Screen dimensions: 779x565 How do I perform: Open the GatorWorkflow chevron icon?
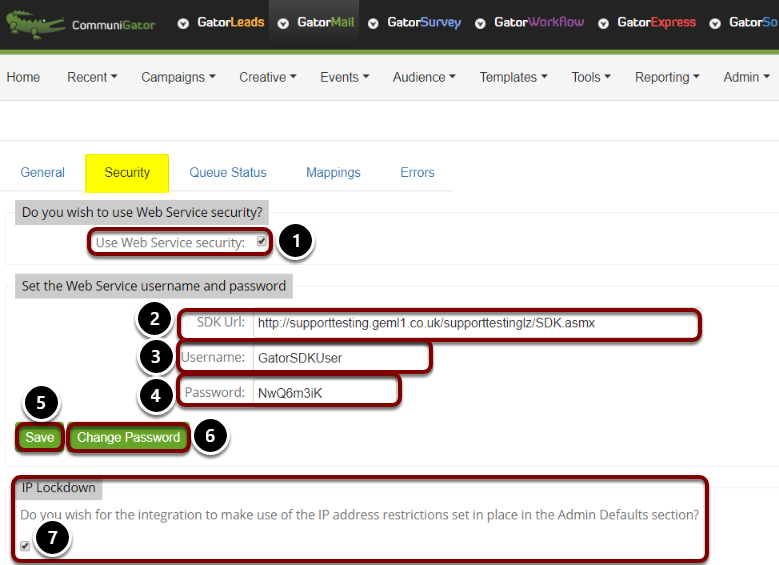pos(480,23)
